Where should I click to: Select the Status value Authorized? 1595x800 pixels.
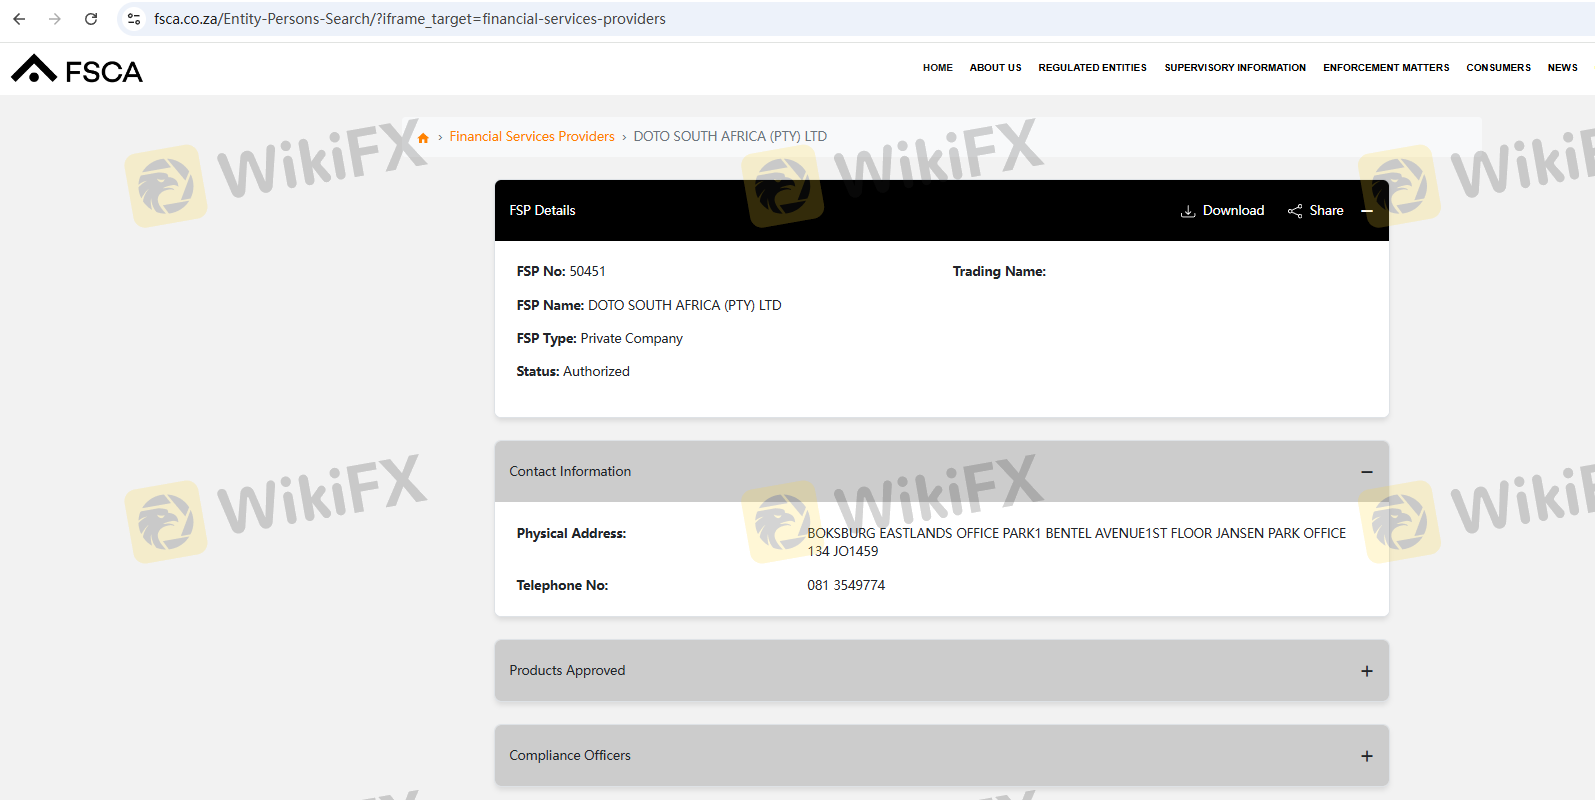click(597, 371)
